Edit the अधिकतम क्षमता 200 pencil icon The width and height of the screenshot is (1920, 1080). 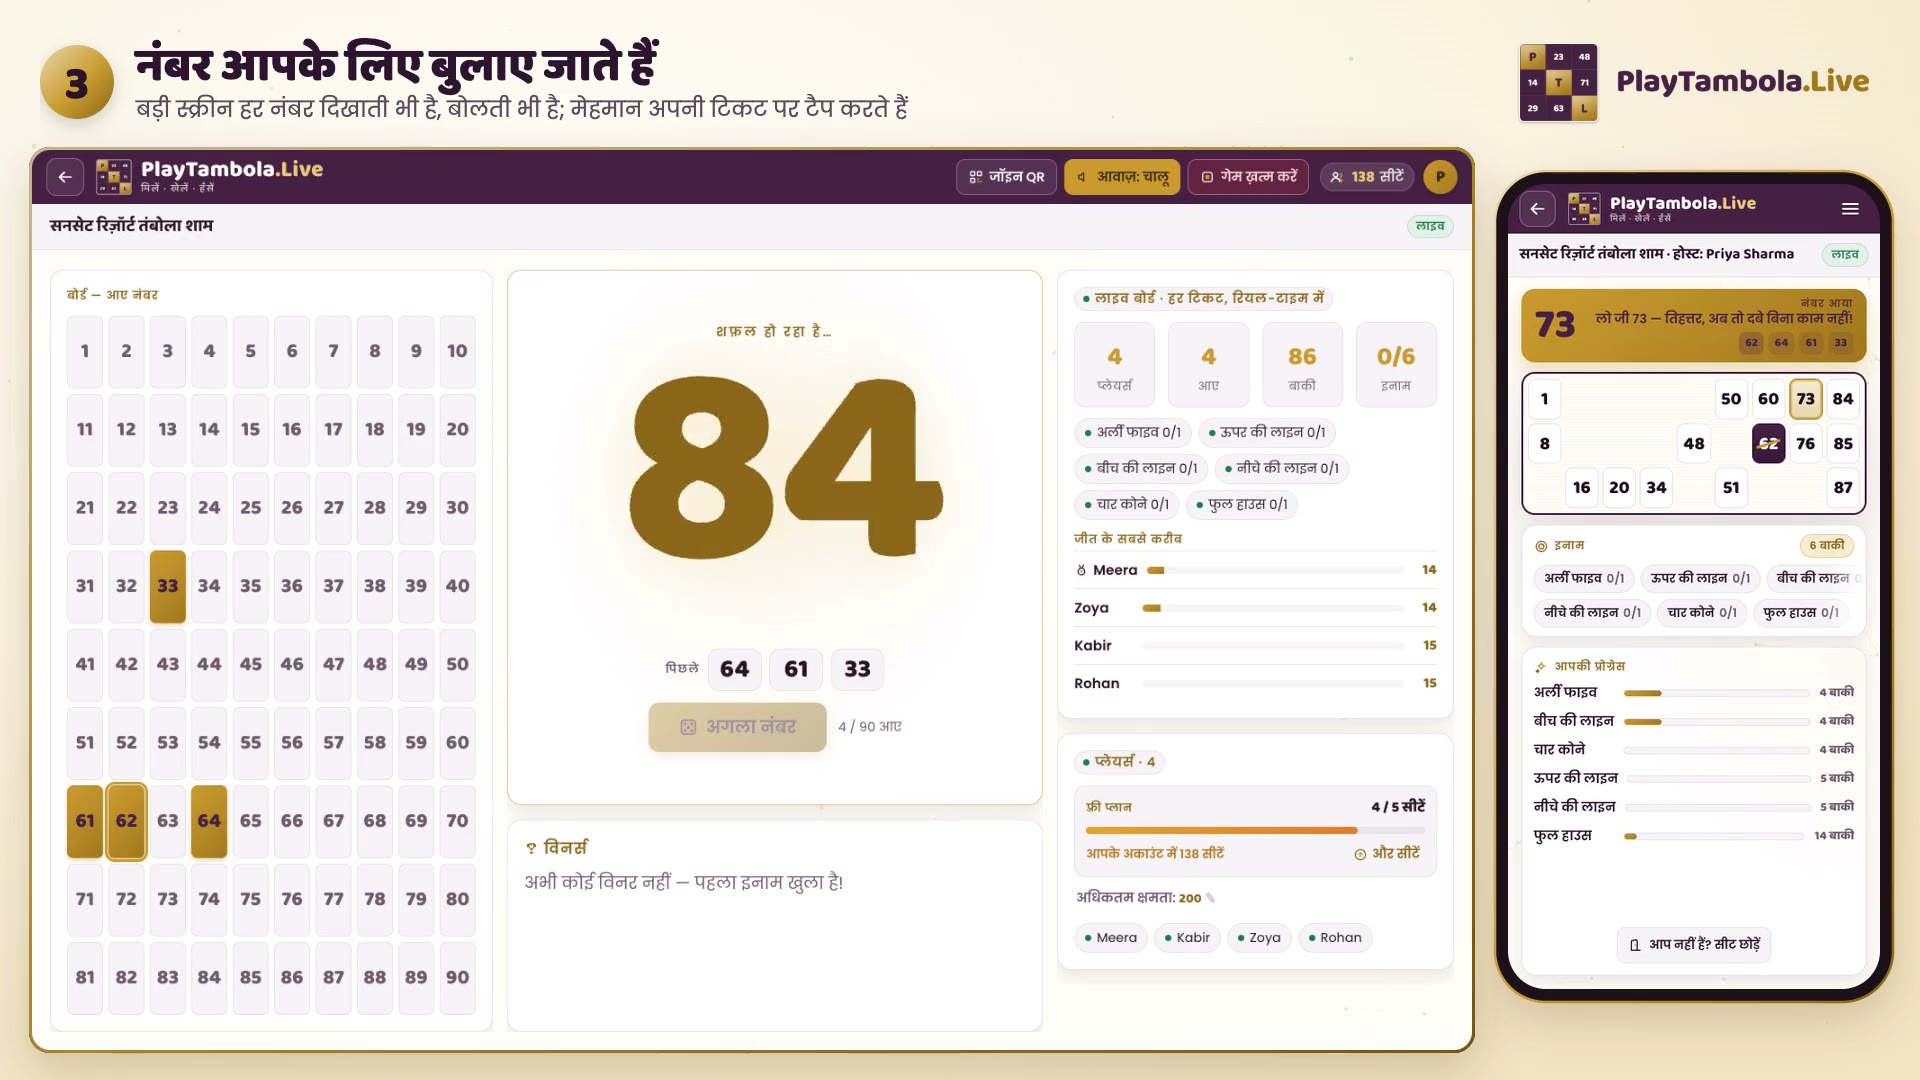point(1211,898)
